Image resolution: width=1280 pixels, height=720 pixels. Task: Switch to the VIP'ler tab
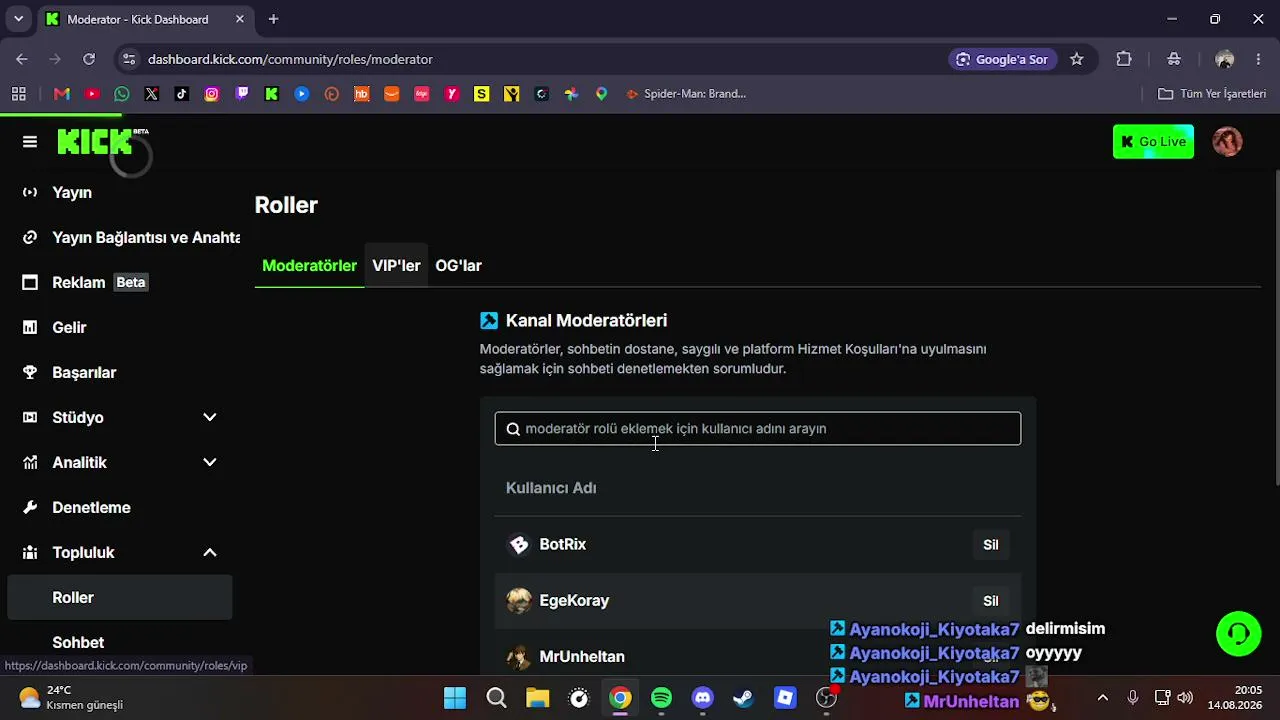coord(396,266)
